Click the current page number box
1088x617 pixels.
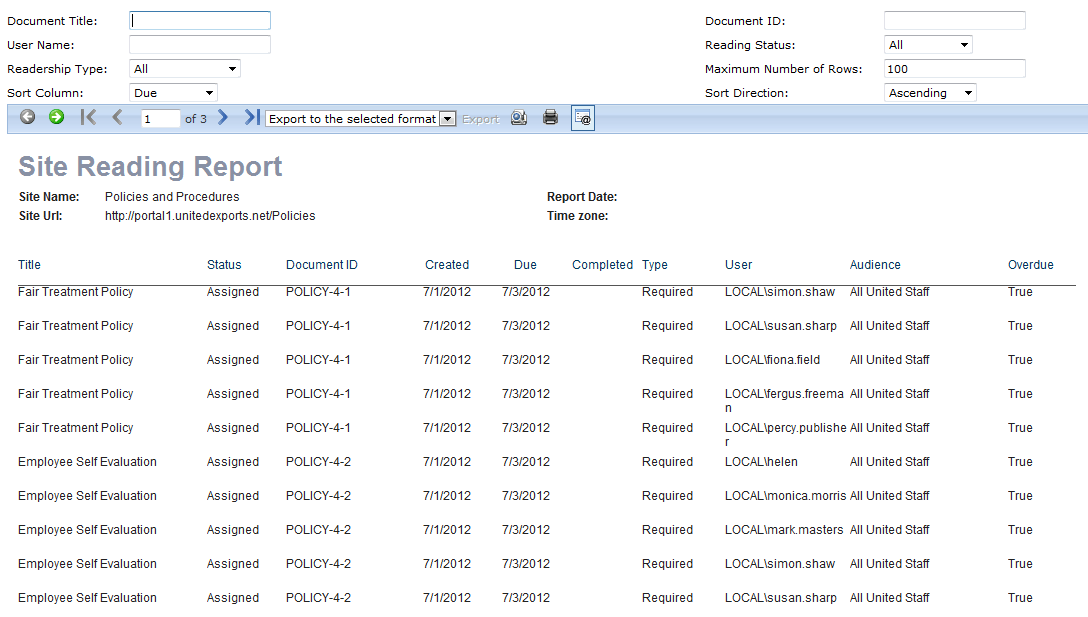[x=159, y=119]
